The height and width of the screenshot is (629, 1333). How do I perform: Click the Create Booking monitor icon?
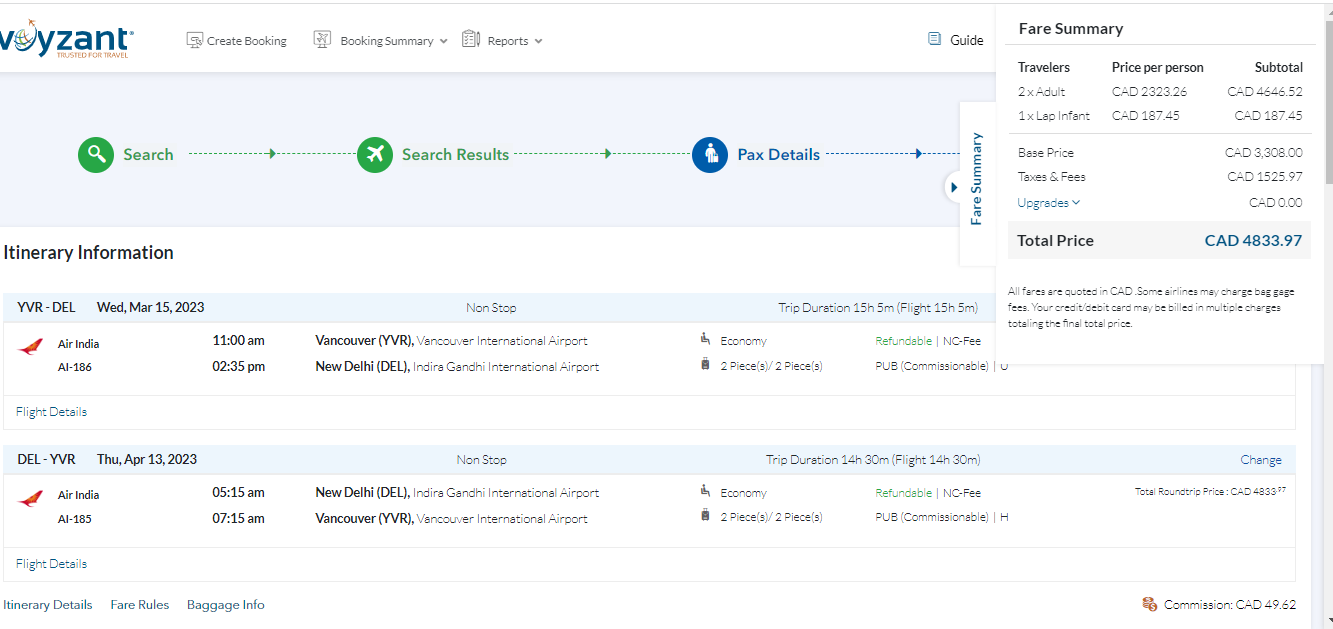(x=195, y=40)
